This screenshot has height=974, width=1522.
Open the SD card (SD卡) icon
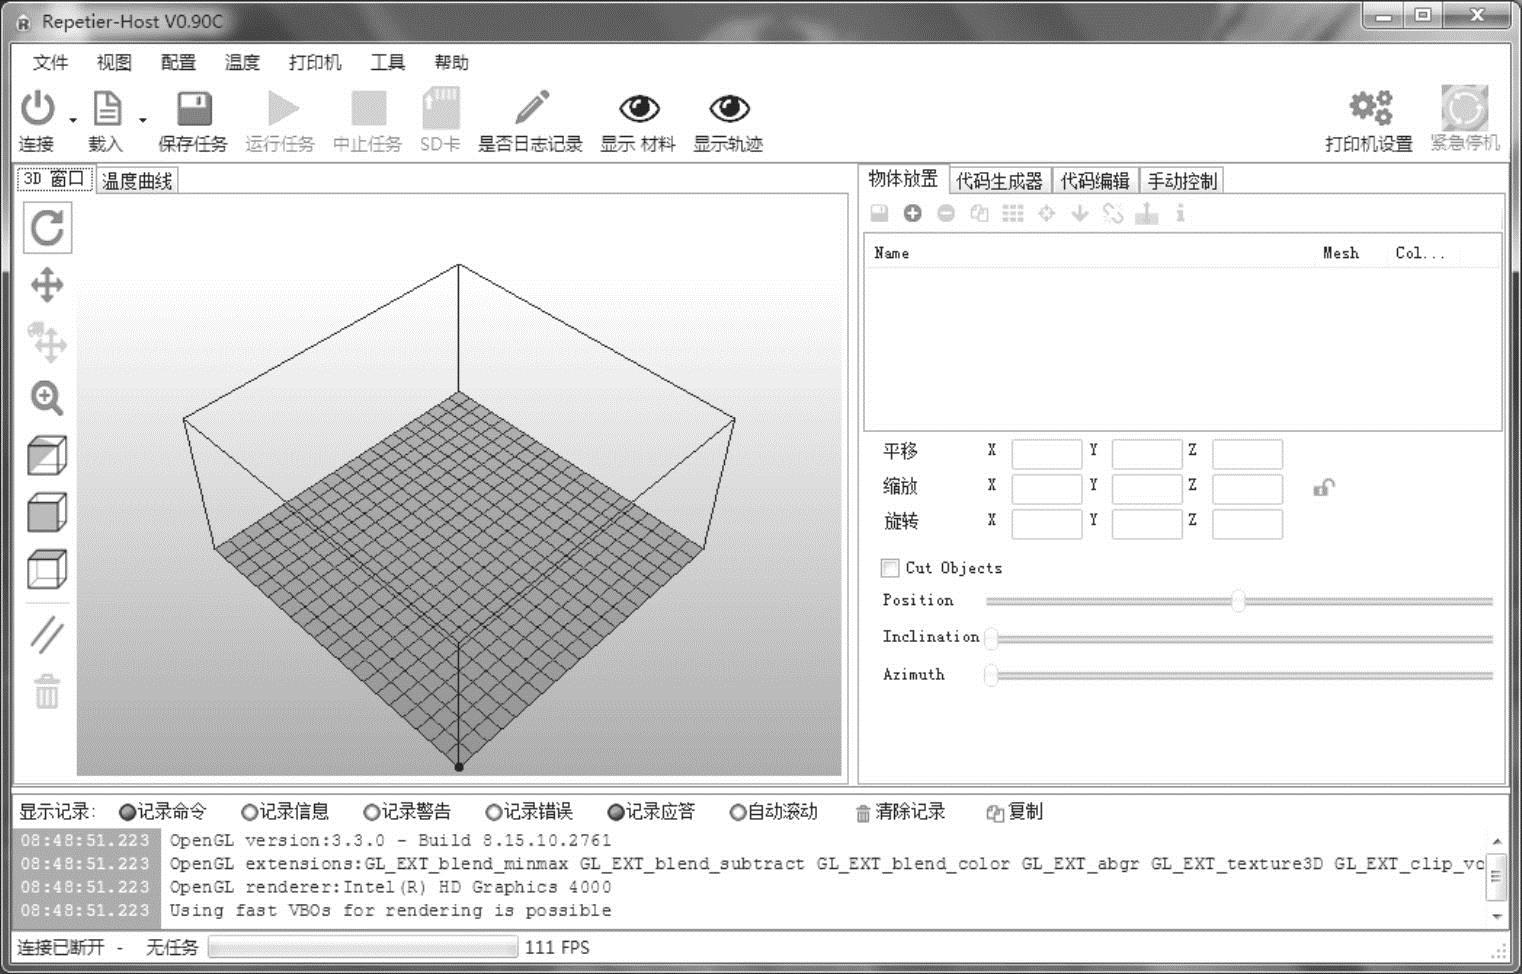(440, 108)
